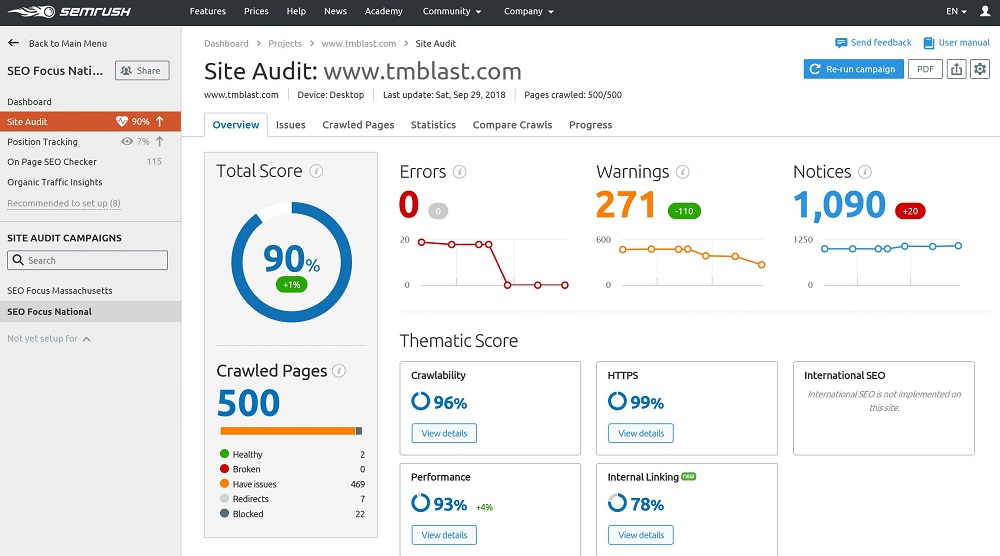Screen dimensions: 1000x556
Task: Click the green Healthy legend dot
Action: pos(224,454)
